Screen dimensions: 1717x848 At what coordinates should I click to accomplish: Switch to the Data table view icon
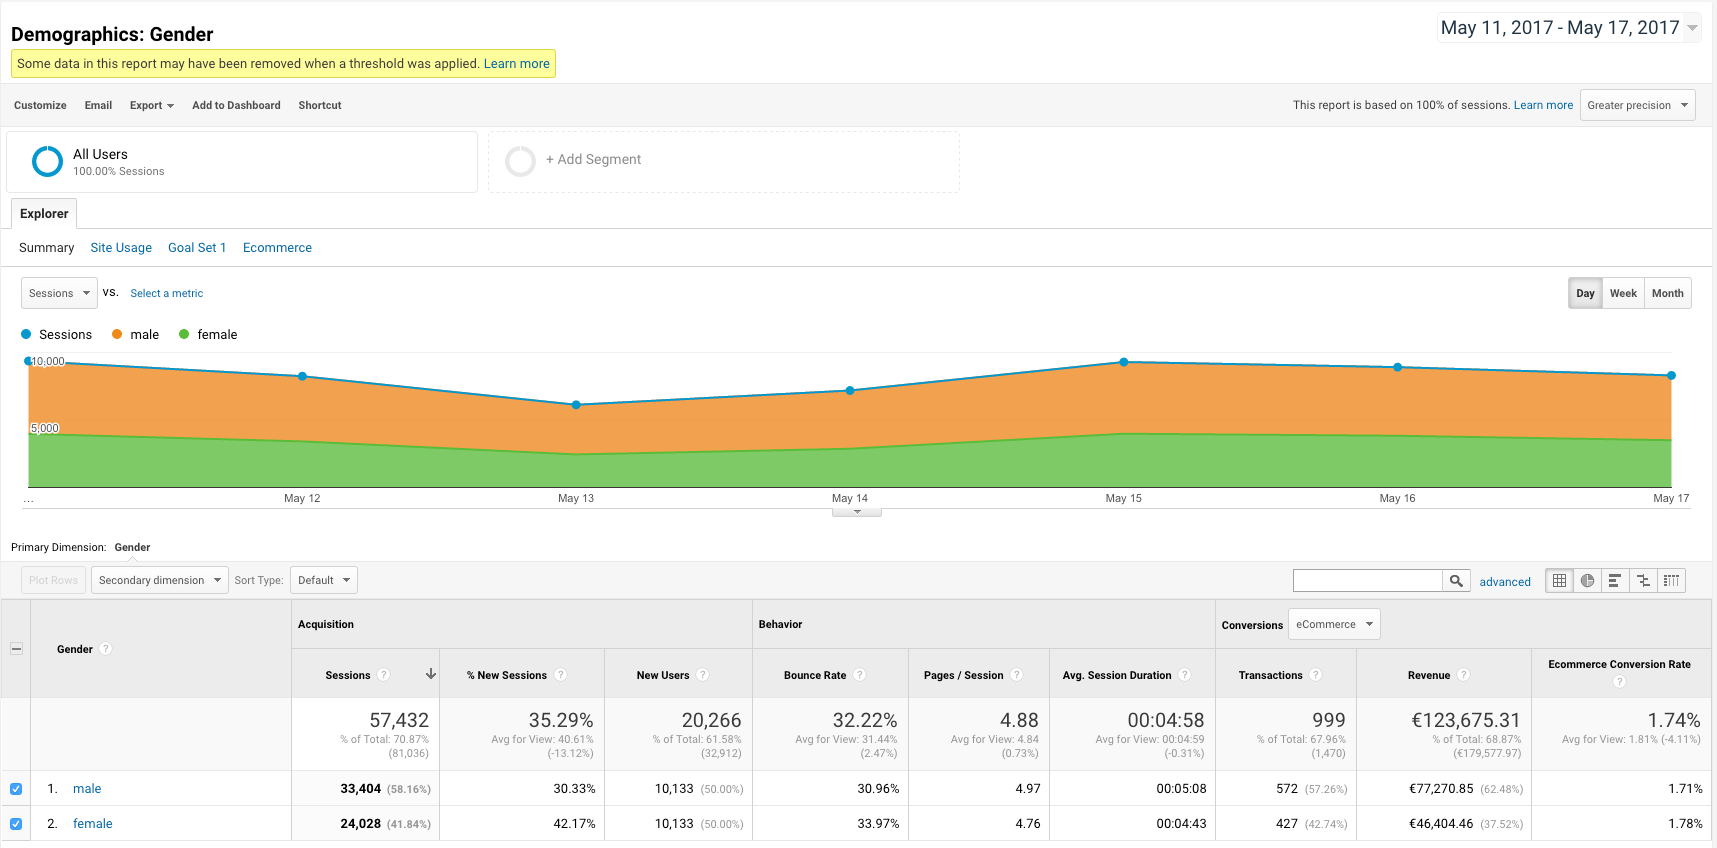tap(1559, 581)
